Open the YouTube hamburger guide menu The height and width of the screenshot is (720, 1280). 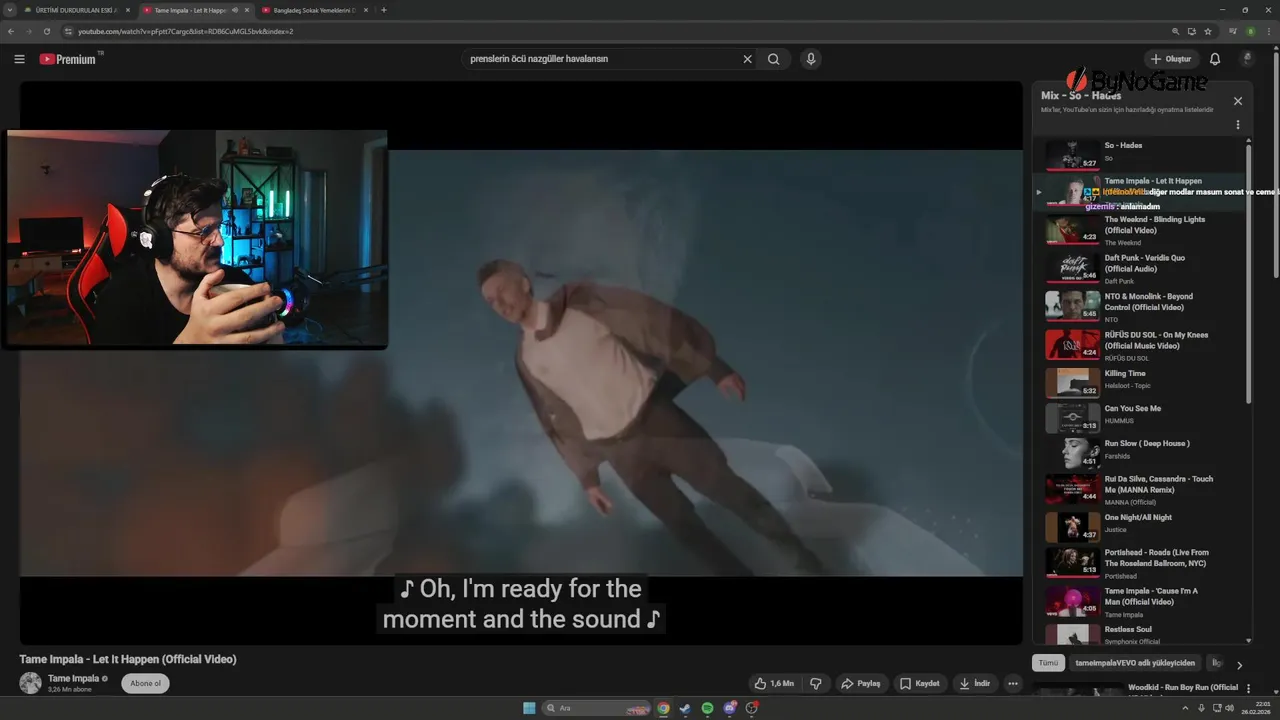[19, 59]
